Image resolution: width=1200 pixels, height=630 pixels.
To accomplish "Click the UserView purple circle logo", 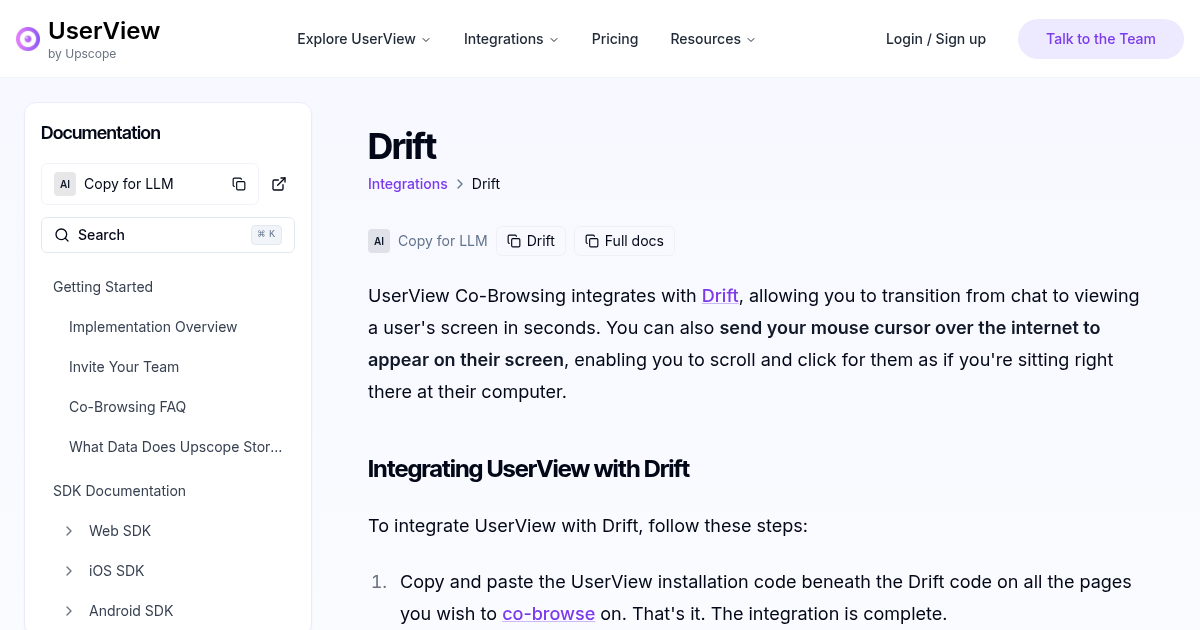I will click(x=28, y=39).
